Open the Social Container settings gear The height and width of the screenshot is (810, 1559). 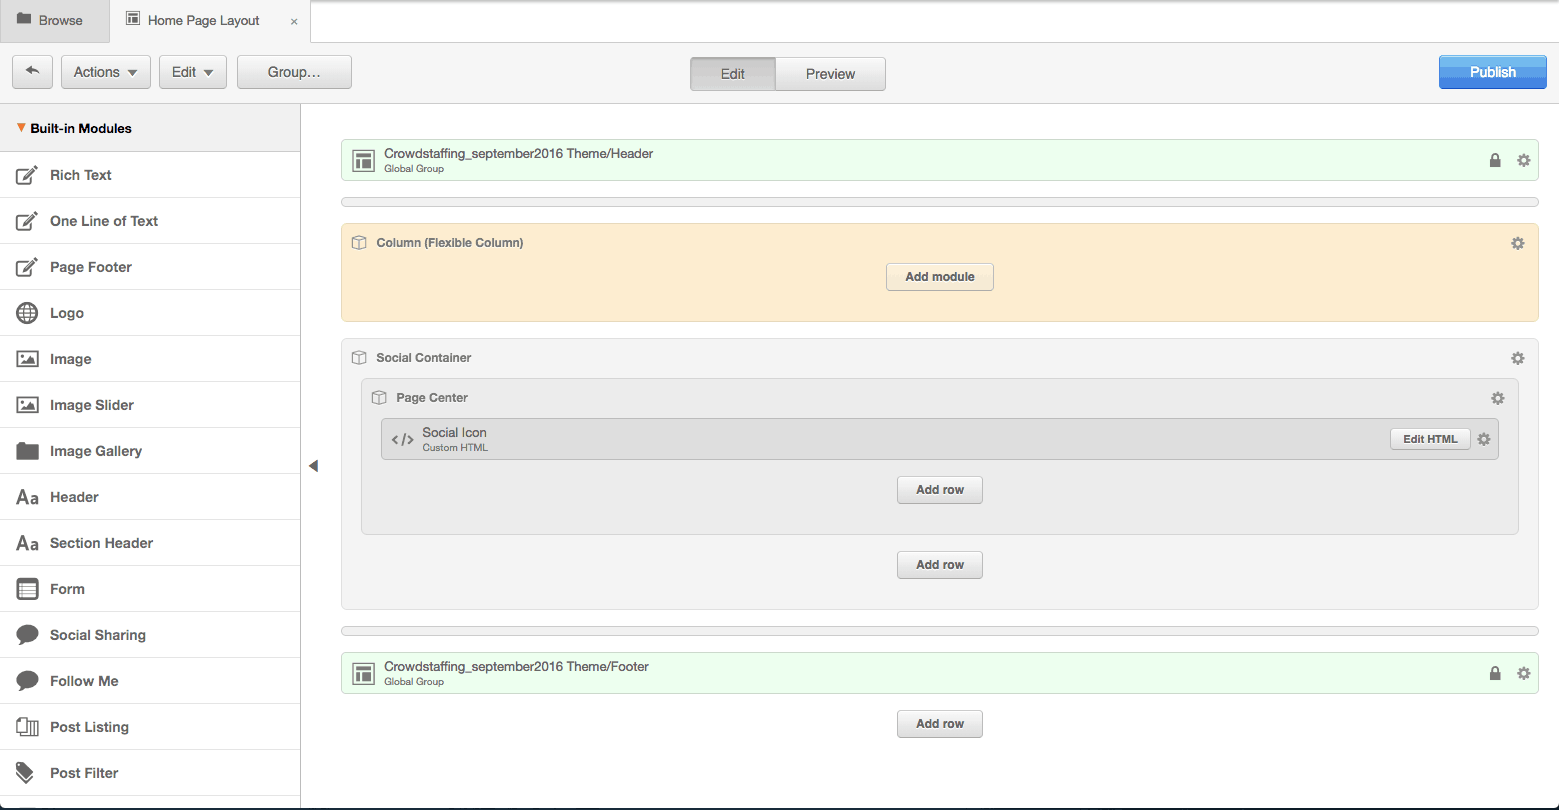(x=1517, y=358)
